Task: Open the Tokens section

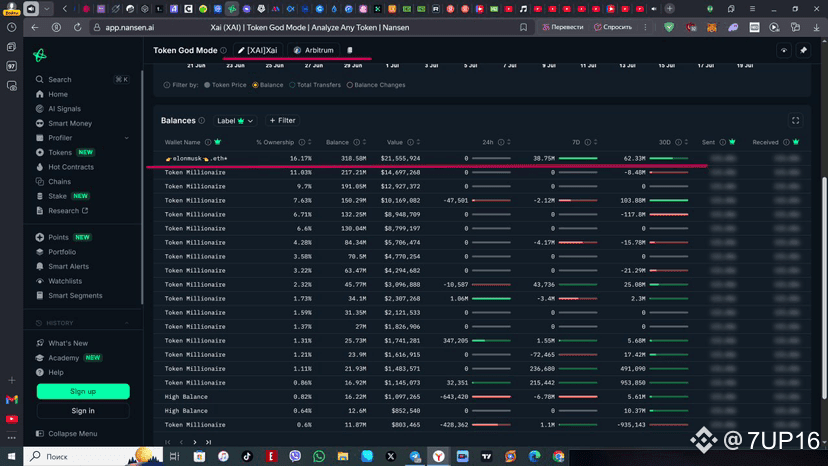Action: [x=60, y=152]
